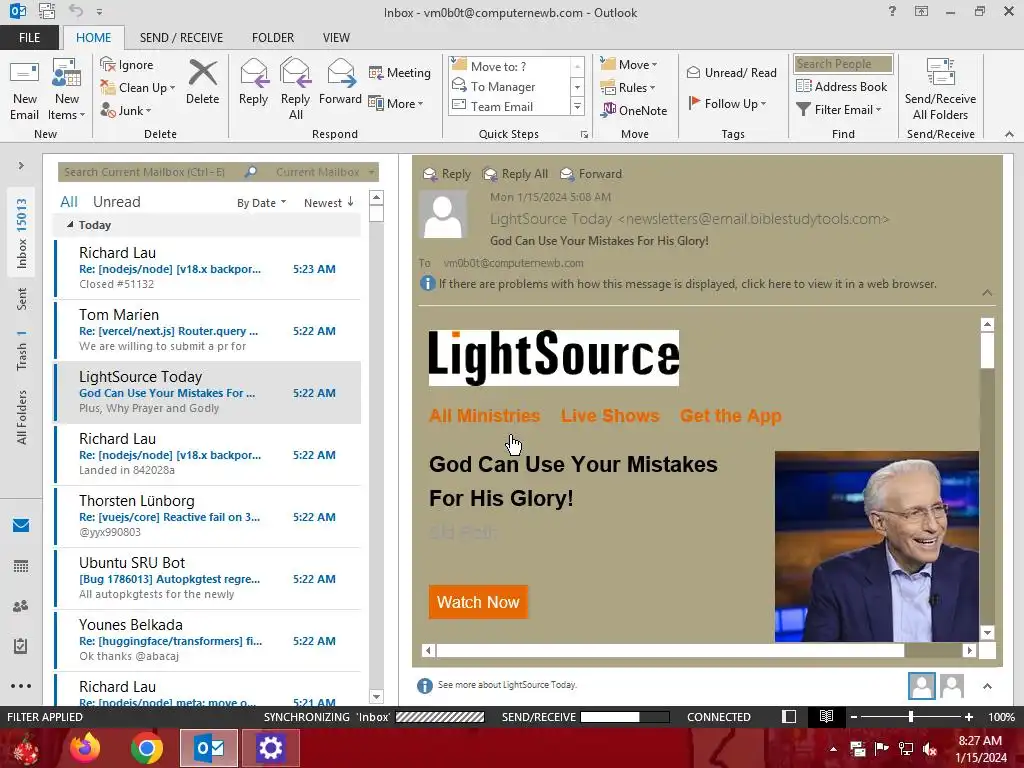This screenshot has width=1024, height=768.
Task: Click Forward in the reading pane
Action: pos(591,174)
